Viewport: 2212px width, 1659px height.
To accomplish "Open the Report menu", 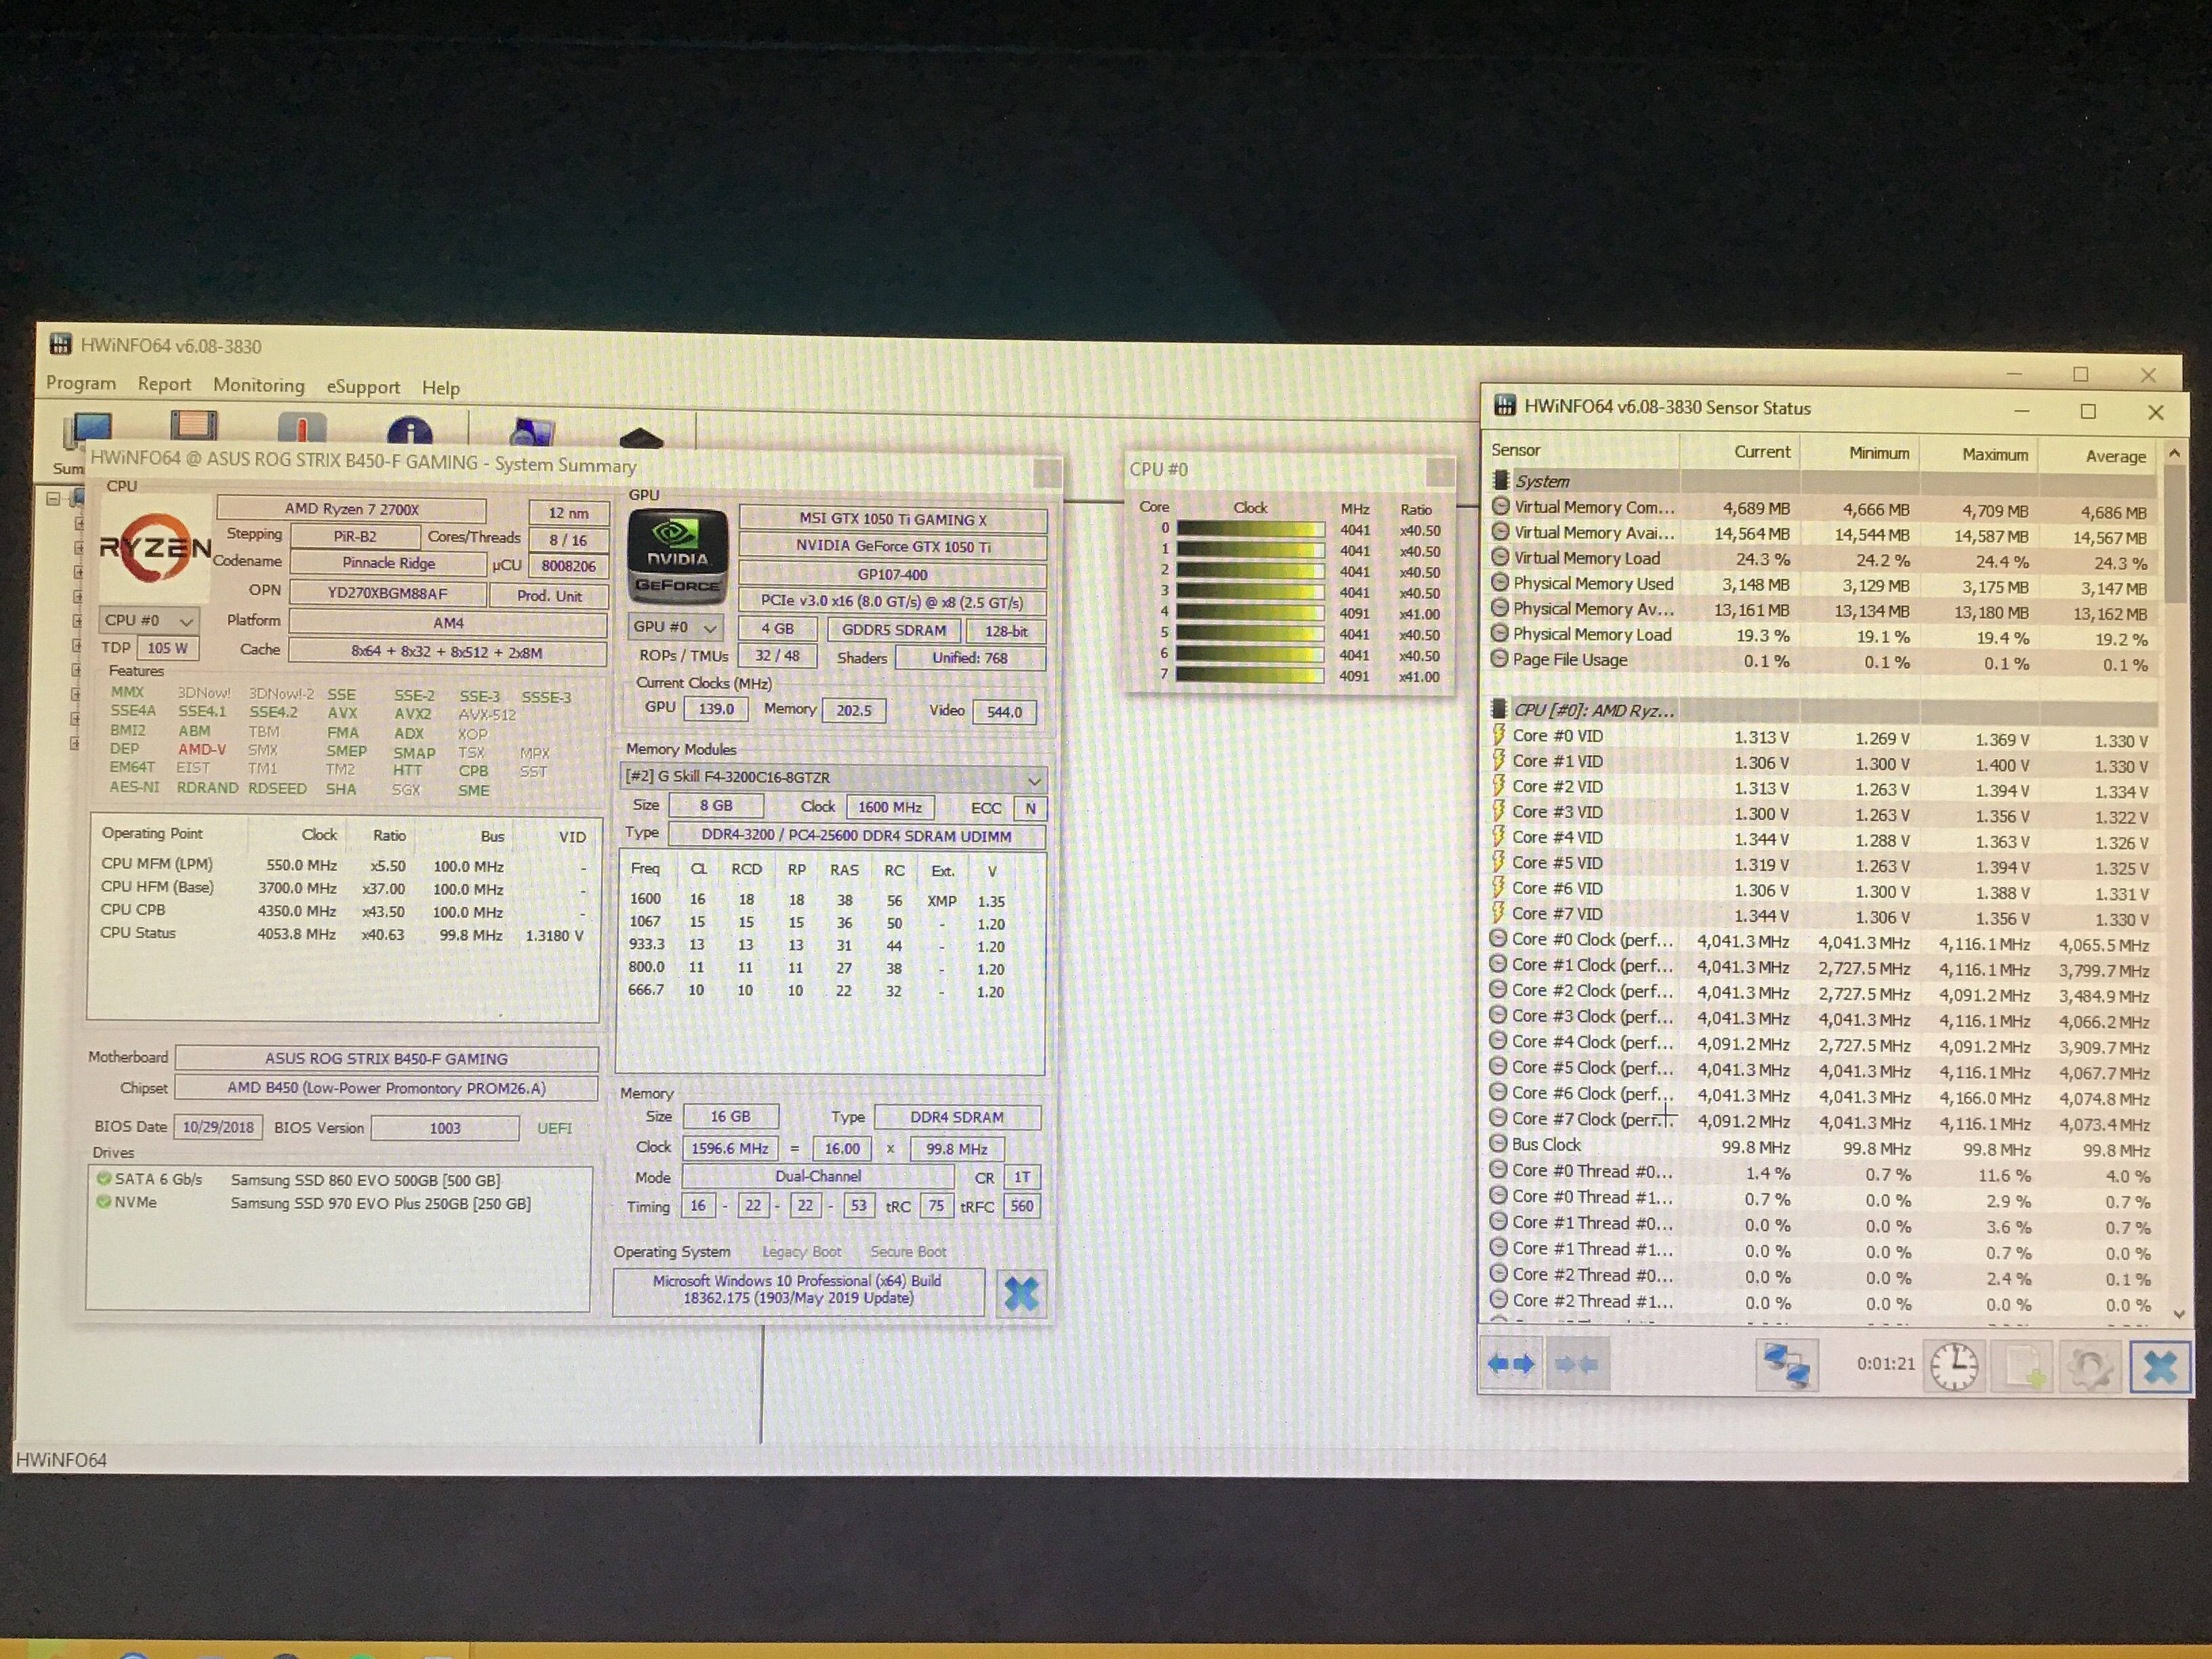I will [x=164, y=384].
